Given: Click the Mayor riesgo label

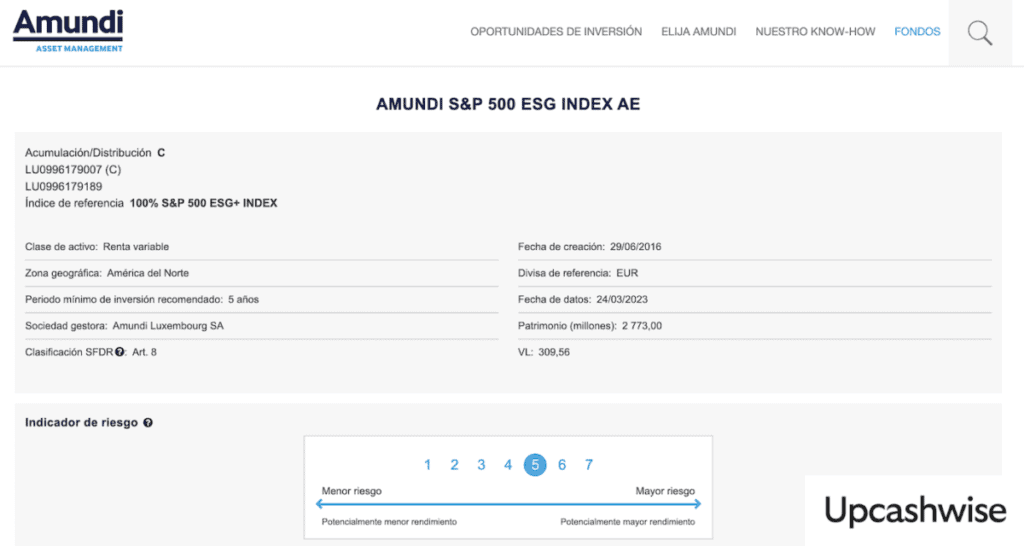Looking at the screenshot, I should click(665, 491).
